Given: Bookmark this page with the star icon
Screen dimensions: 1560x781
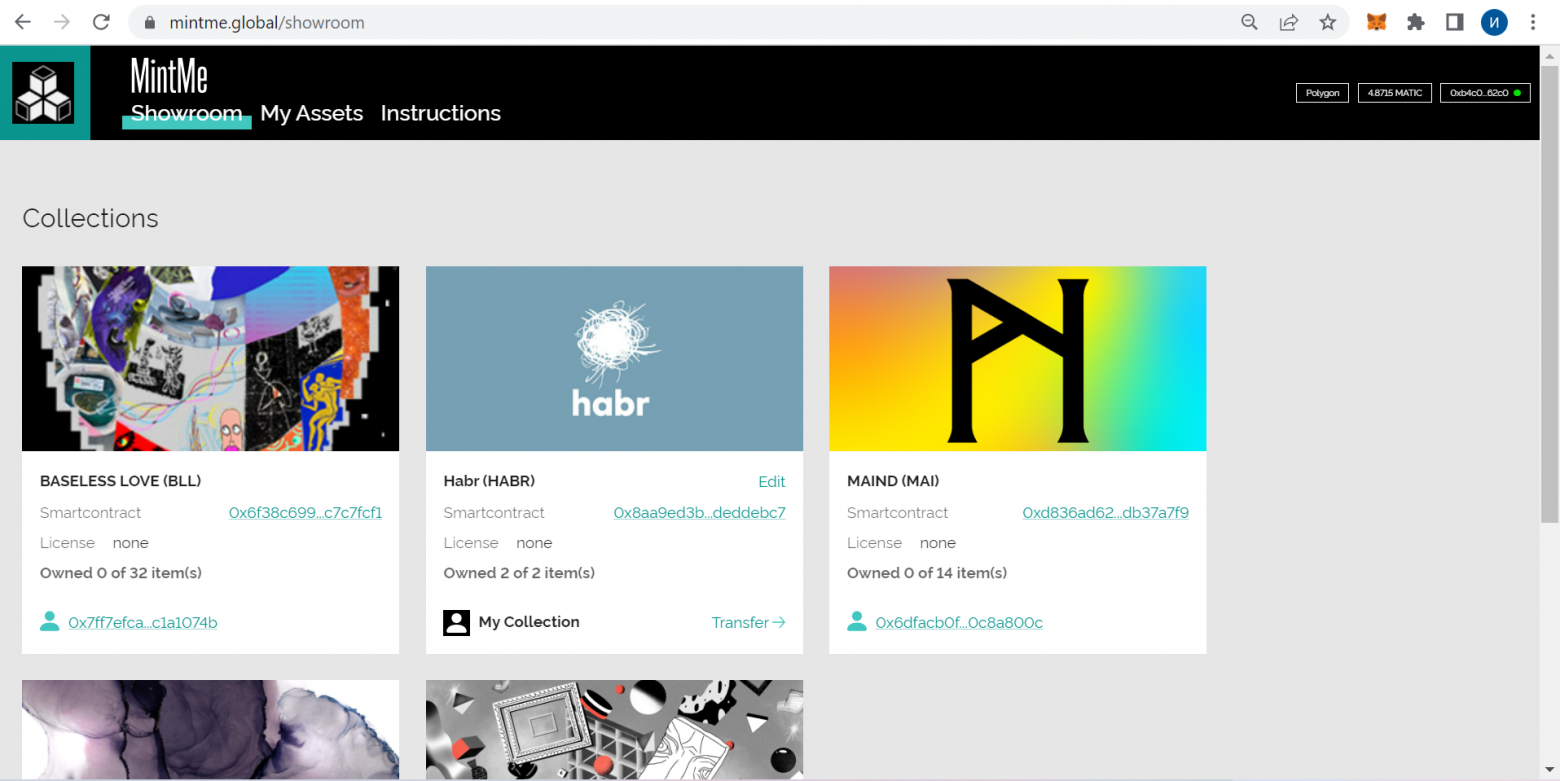Looking at the screenshot, I should point(1327,22).
